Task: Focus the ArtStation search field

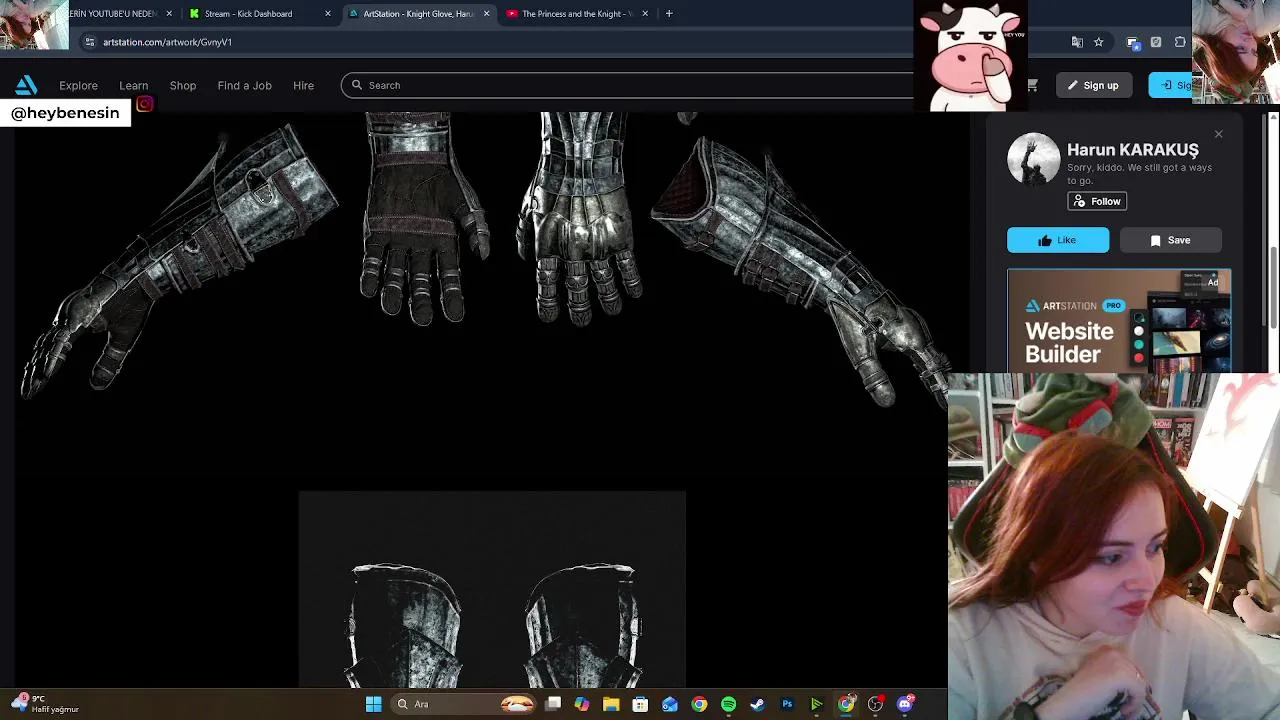Action: (x=630, y=85)
